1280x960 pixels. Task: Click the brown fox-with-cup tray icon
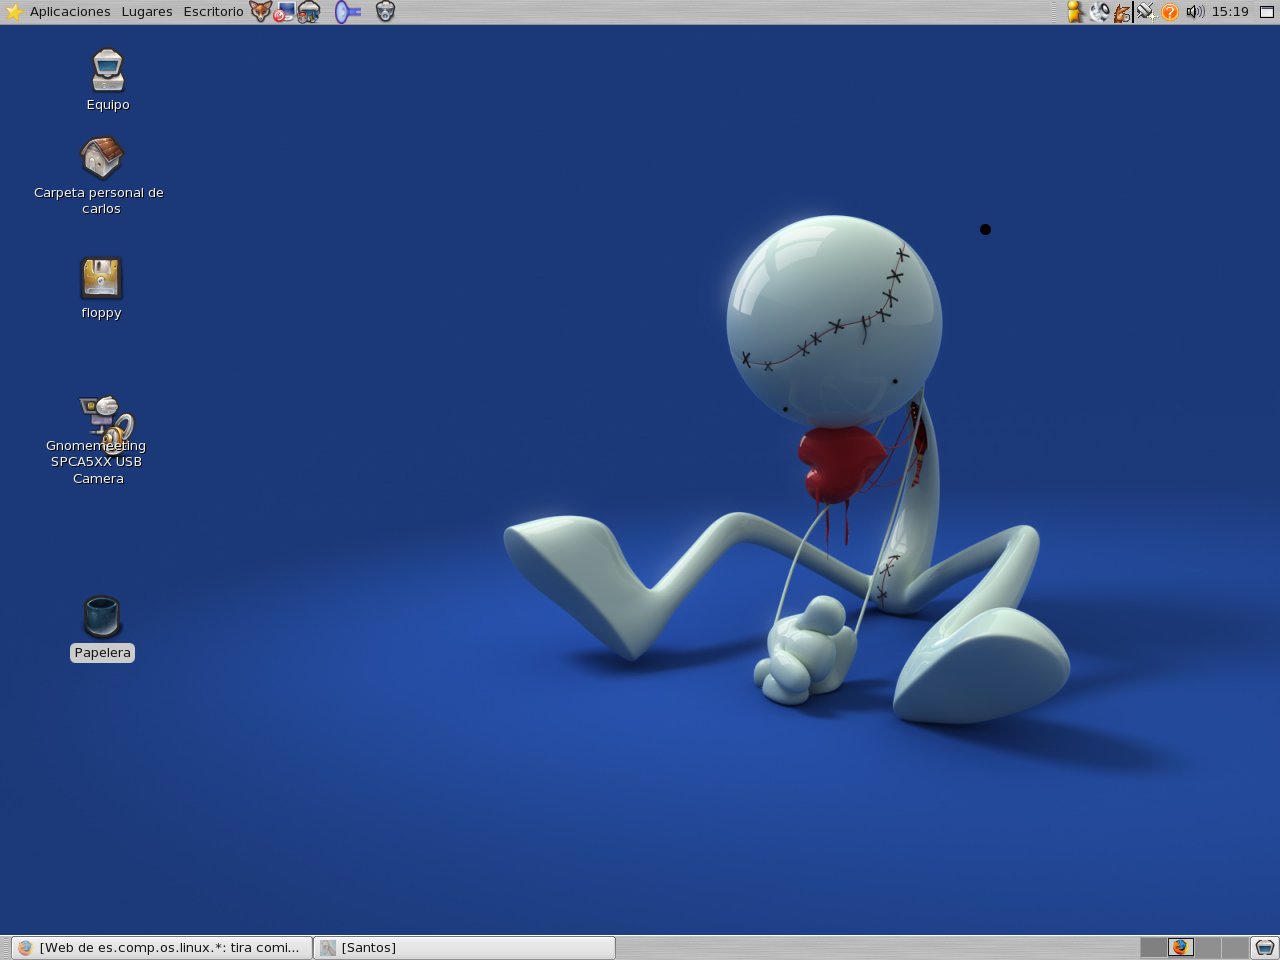pos(1122,12)
